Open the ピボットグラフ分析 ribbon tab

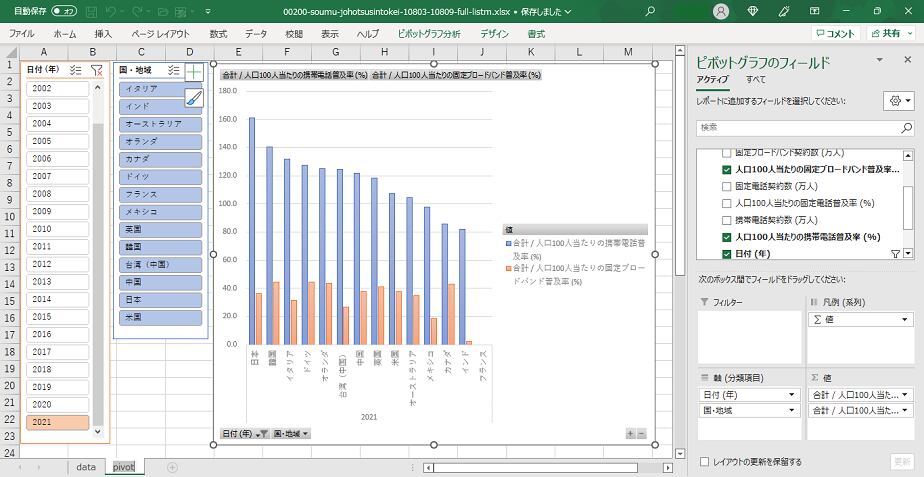click(x=429, y=33)
